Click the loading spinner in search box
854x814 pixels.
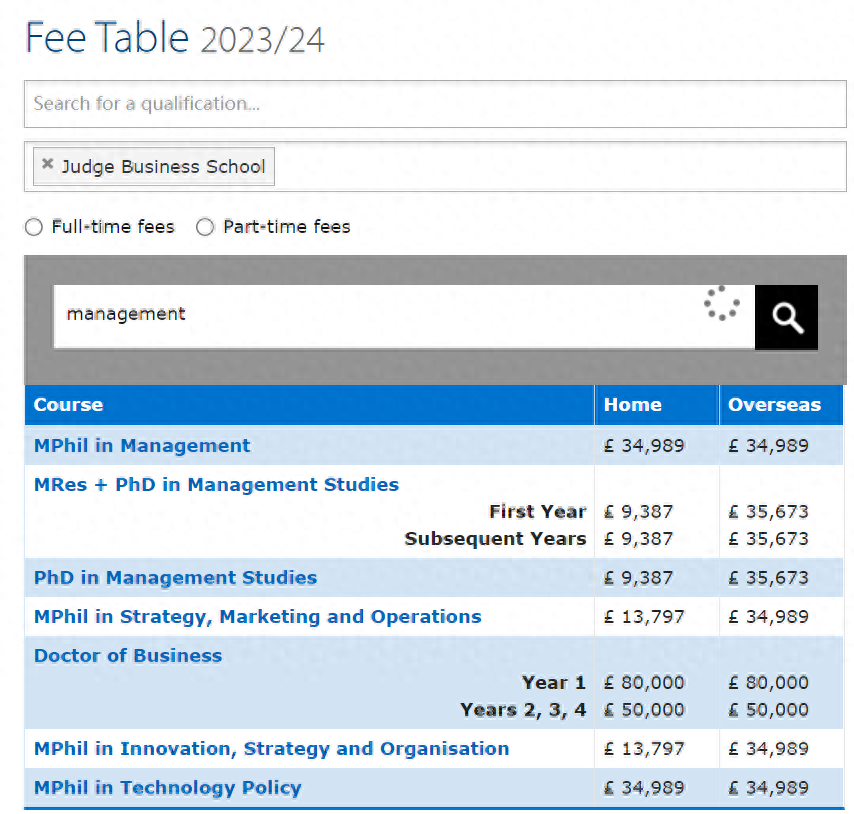click(721, 304)
